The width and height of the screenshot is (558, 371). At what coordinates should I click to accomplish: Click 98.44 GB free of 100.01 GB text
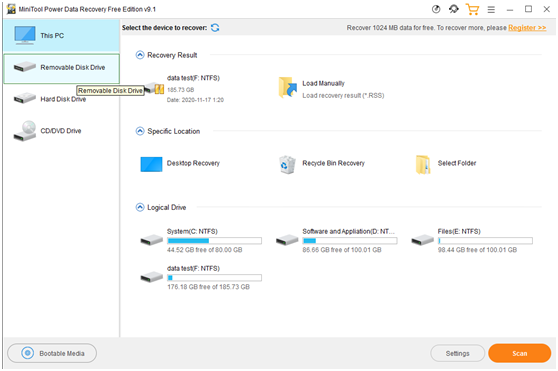click(477, 250)
